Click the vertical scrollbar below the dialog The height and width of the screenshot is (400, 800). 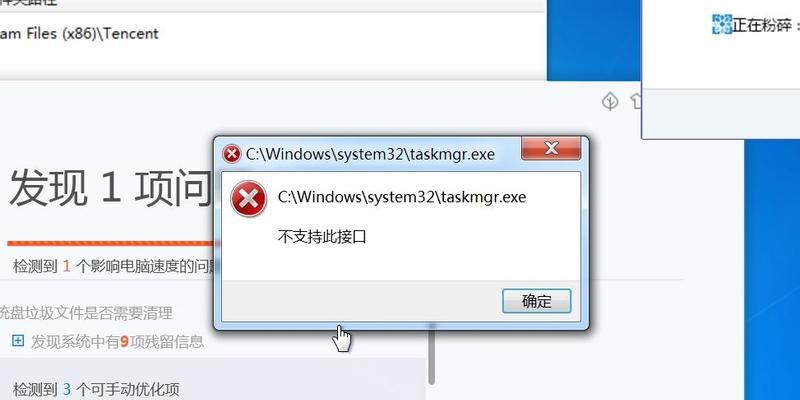[x=432, y=356]
